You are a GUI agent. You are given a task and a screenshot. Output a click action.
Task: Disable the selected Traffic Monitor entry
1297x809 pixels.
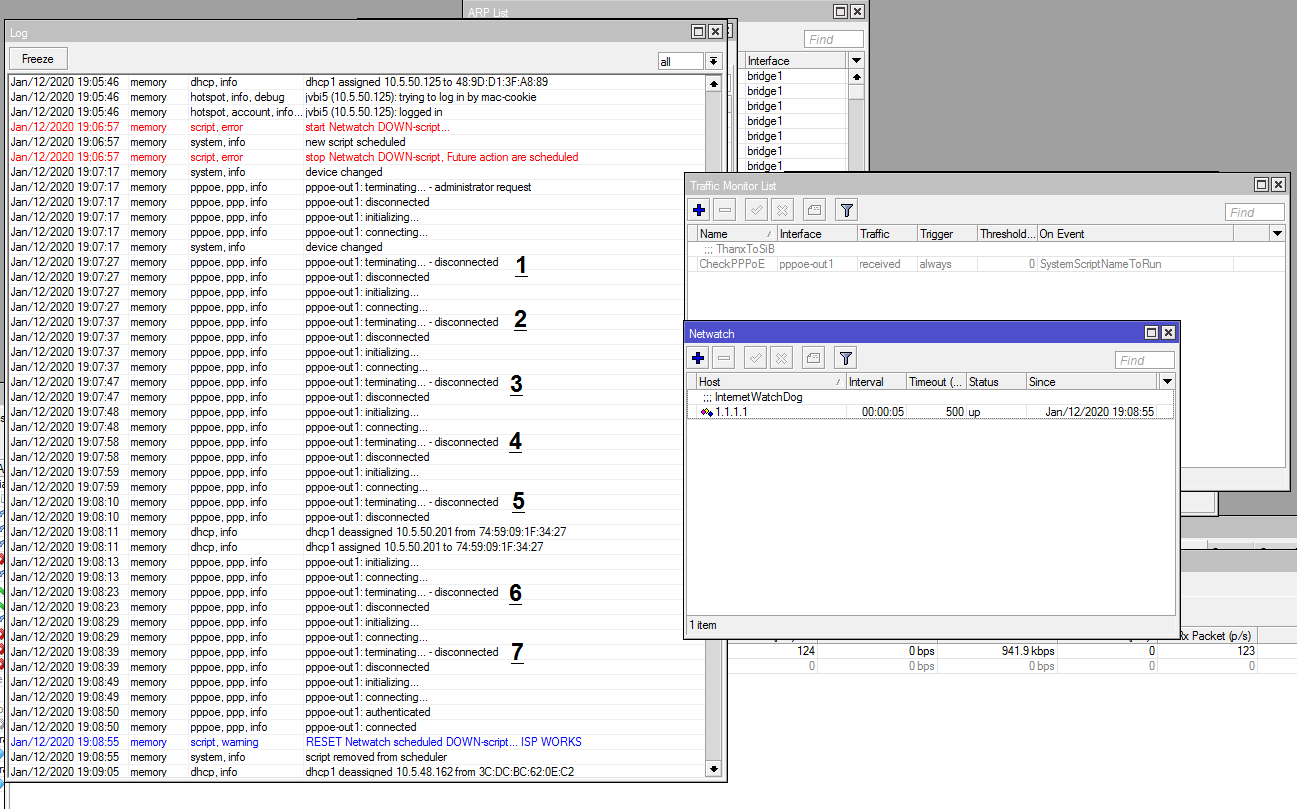(783, 210)
